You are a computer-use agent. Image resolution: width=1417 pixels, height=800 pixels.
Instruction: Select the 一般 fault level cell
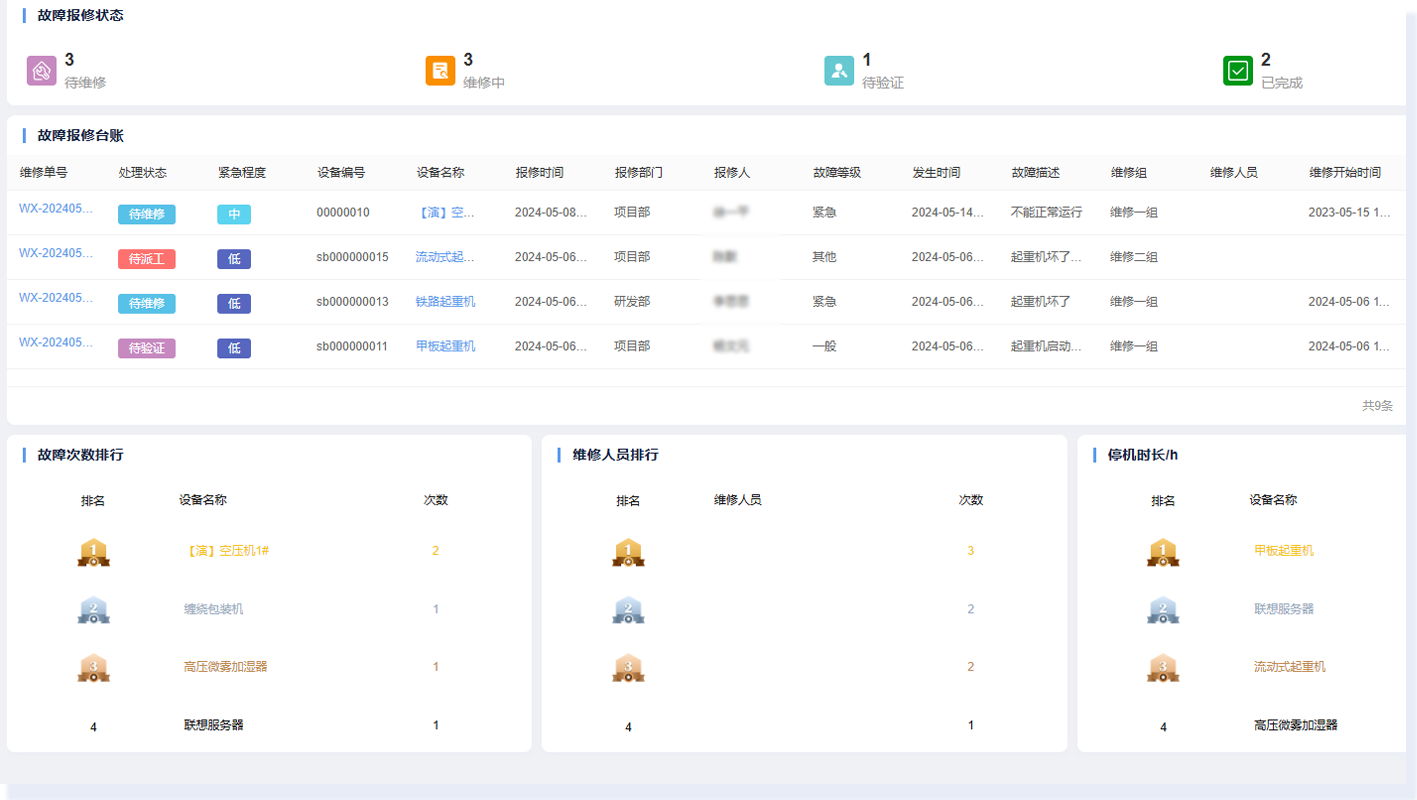click(x=825, y=346)
